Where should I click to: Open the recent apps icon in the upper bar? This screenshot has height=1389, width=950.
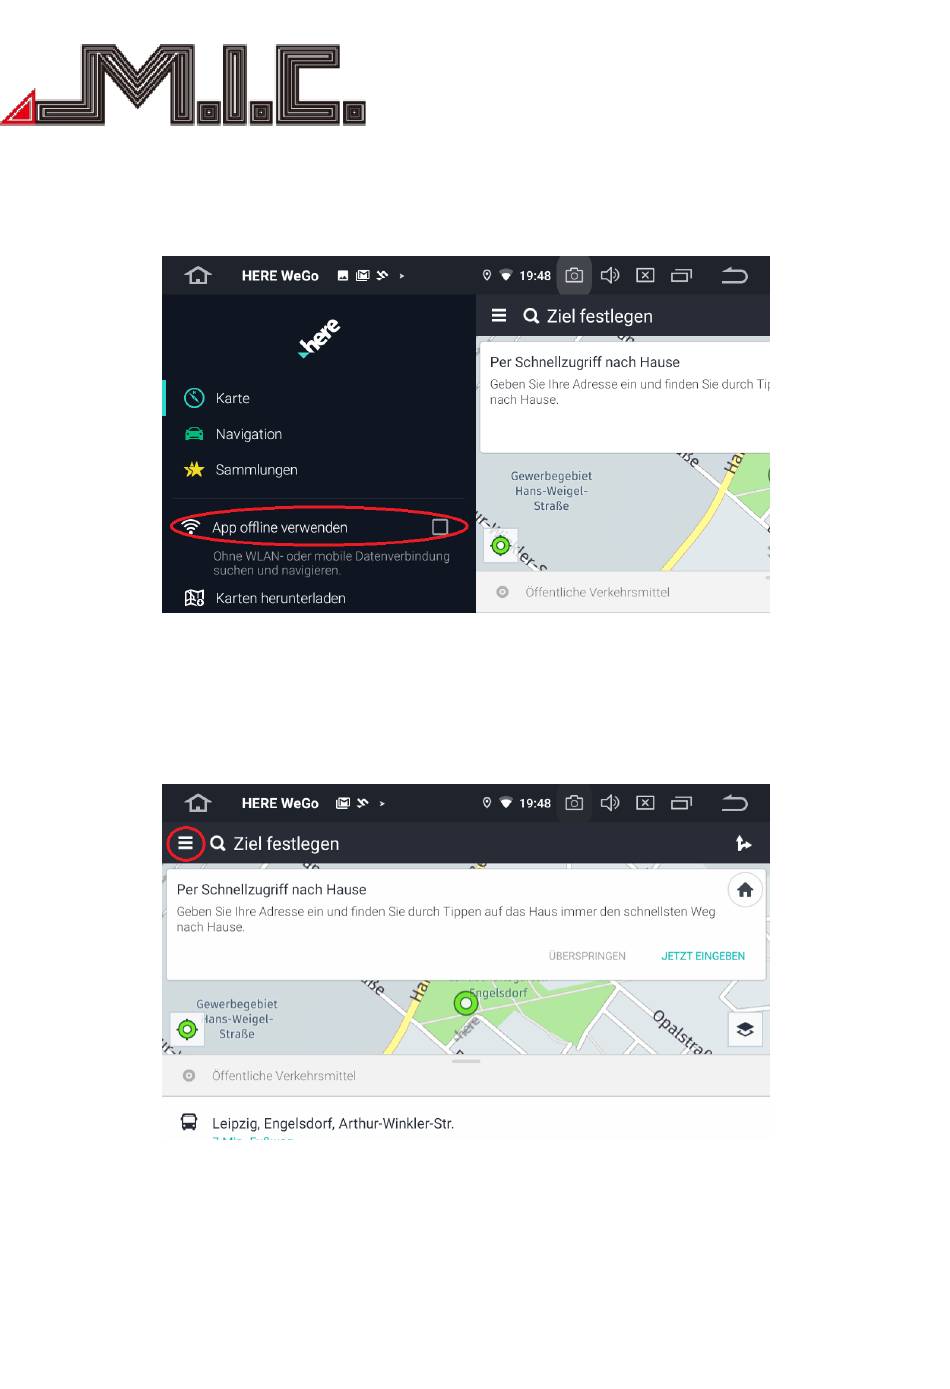click(x=681, y=276)
